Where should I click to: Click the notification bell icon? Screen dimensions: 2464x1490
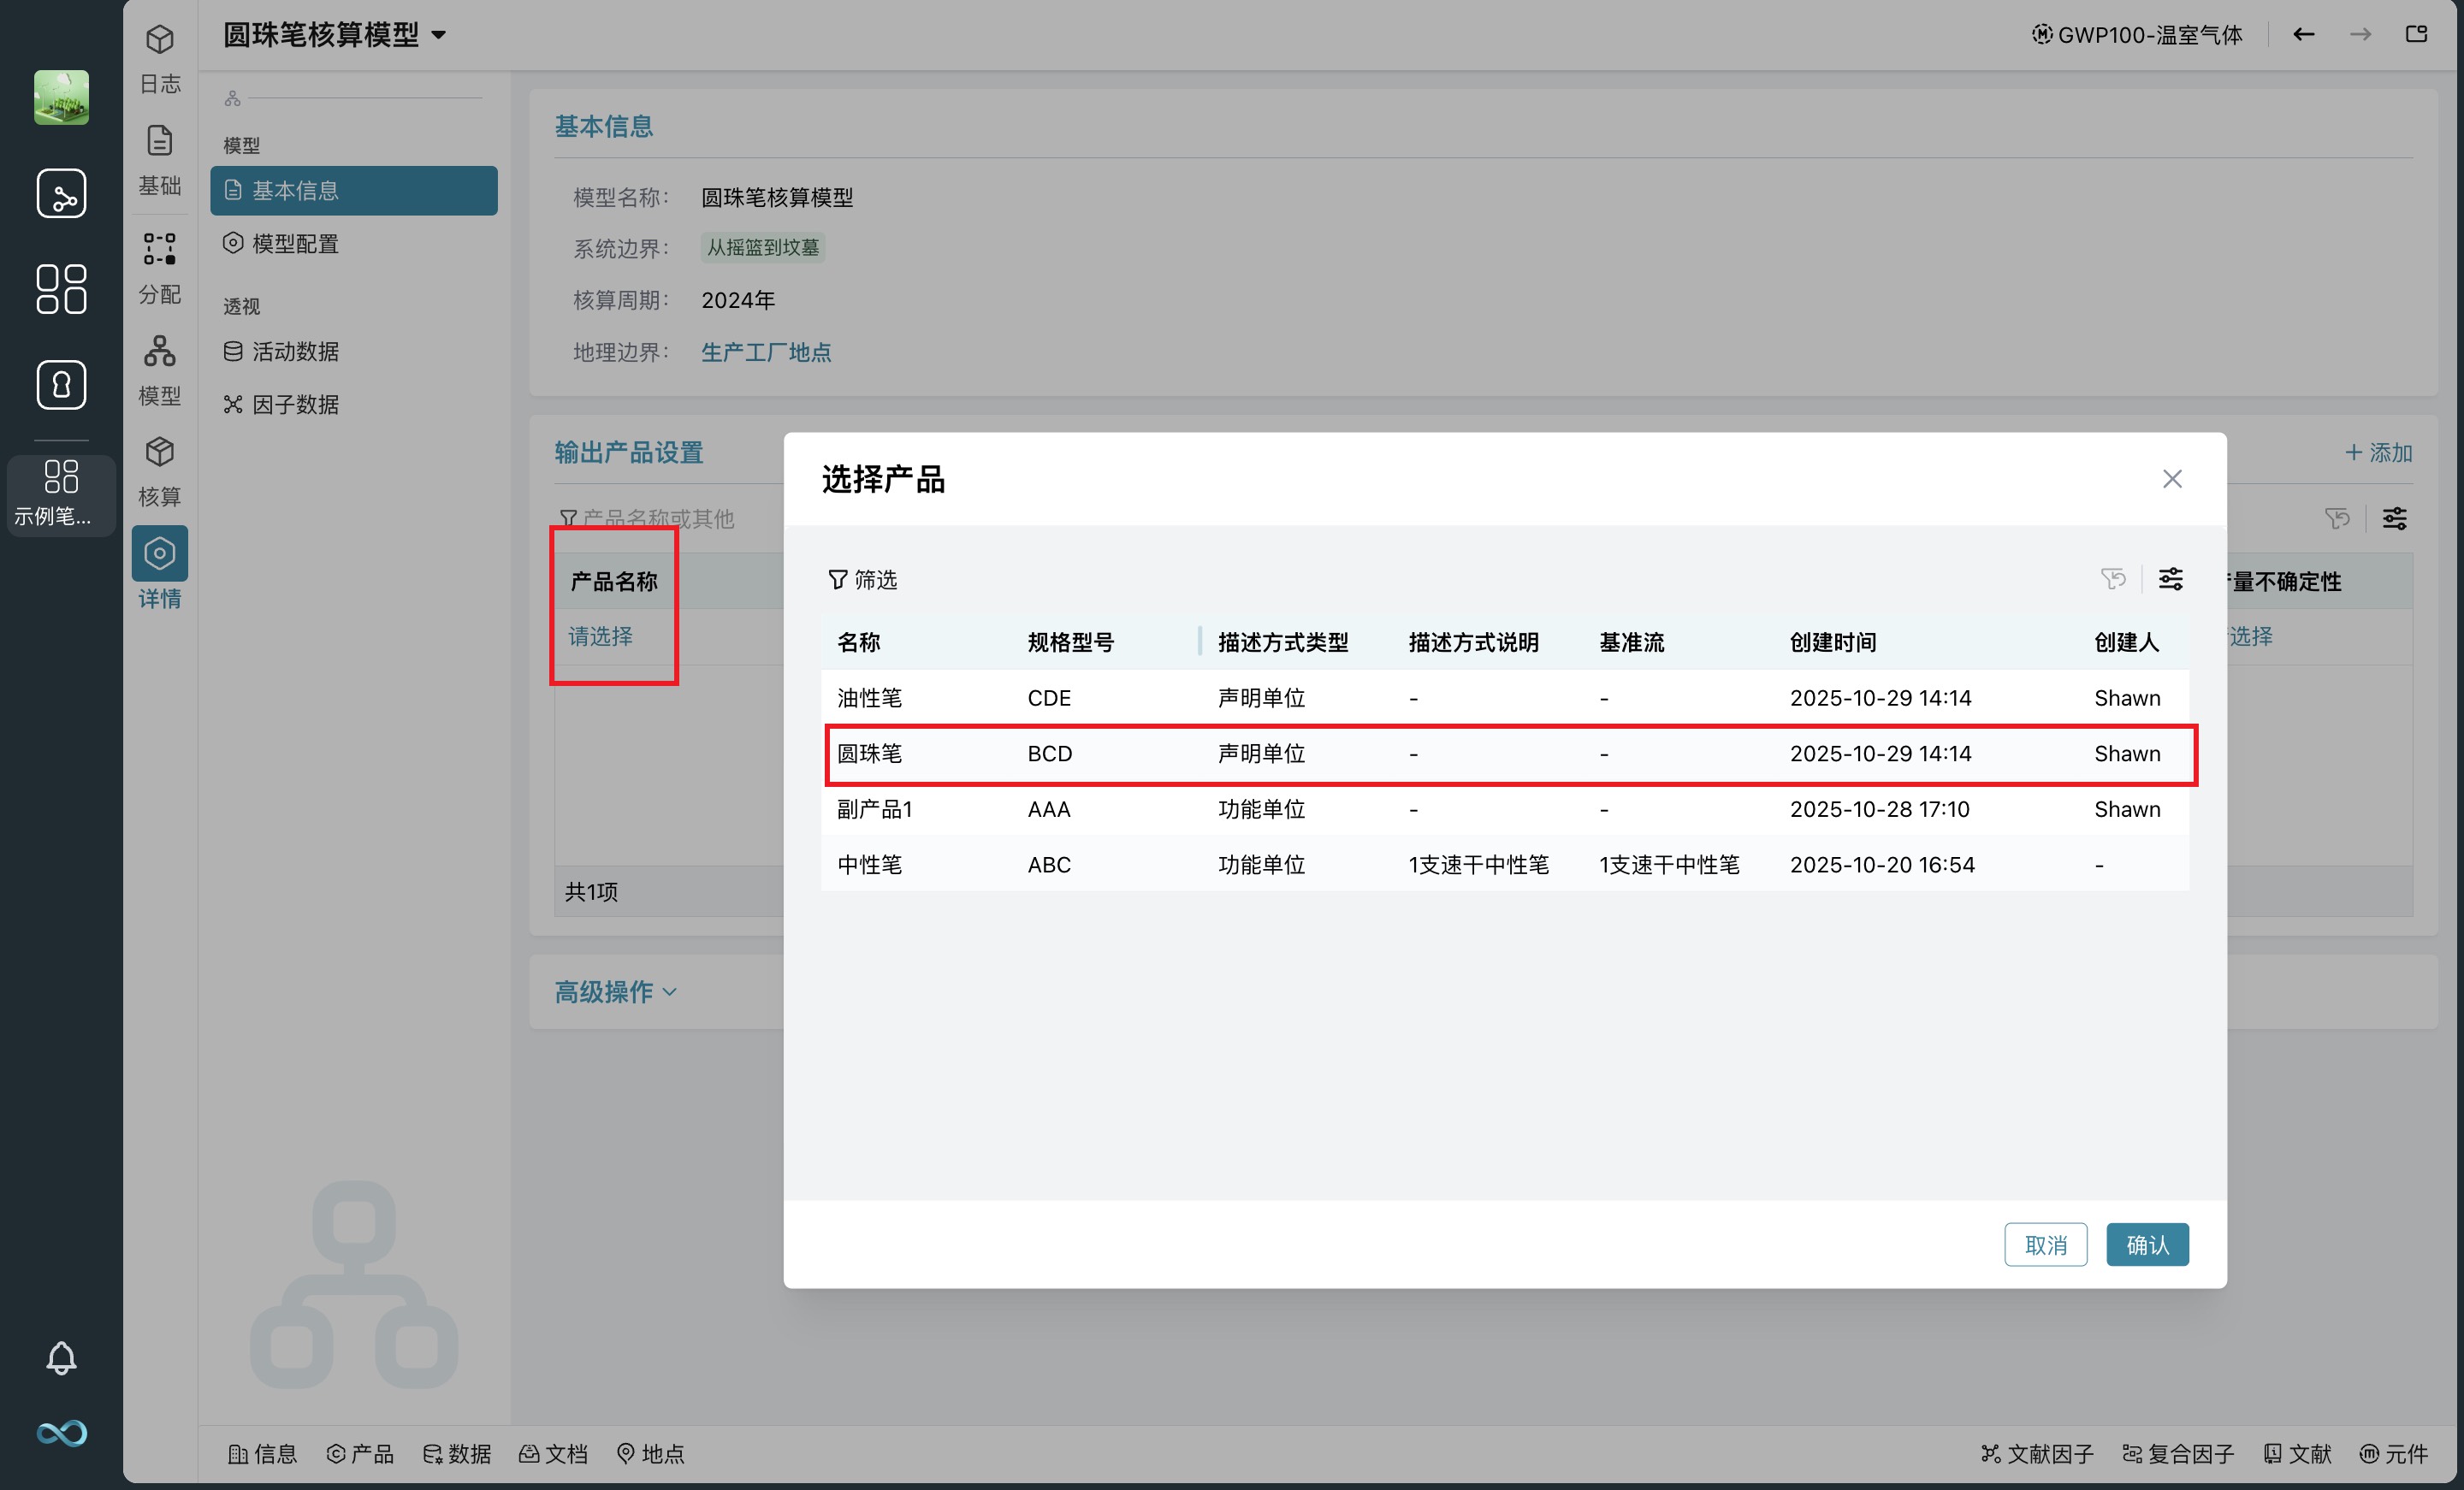click(61, 1357)
